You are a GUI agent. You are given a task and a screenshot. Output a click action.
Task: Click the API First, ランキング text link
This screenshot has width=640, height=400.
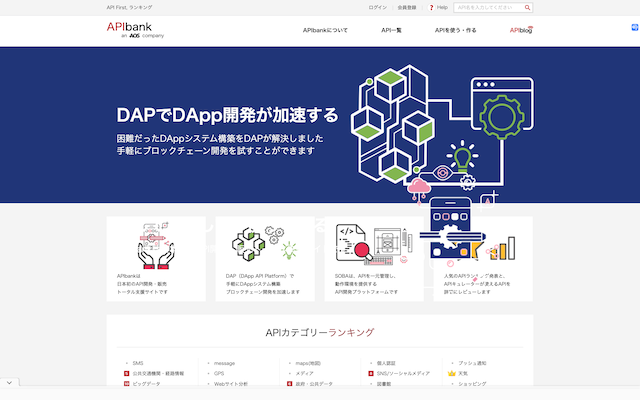pyautogui.click(x=129, y=7)
